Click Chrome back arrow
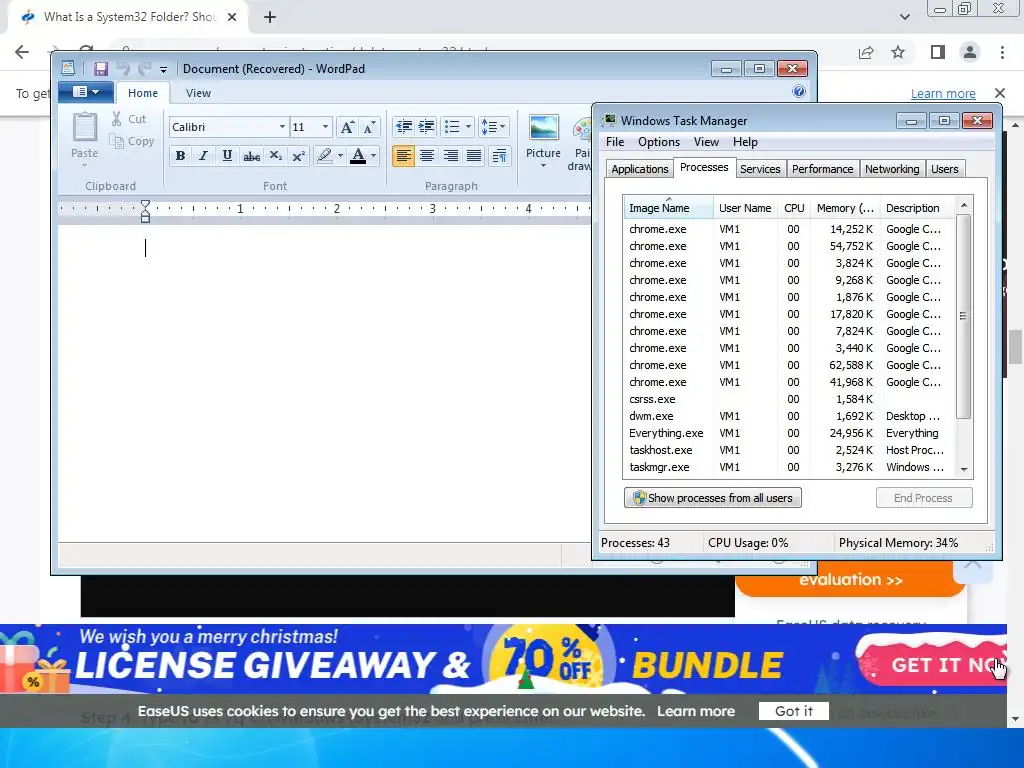Screen dimensions: 1024x768 point(22,52)
